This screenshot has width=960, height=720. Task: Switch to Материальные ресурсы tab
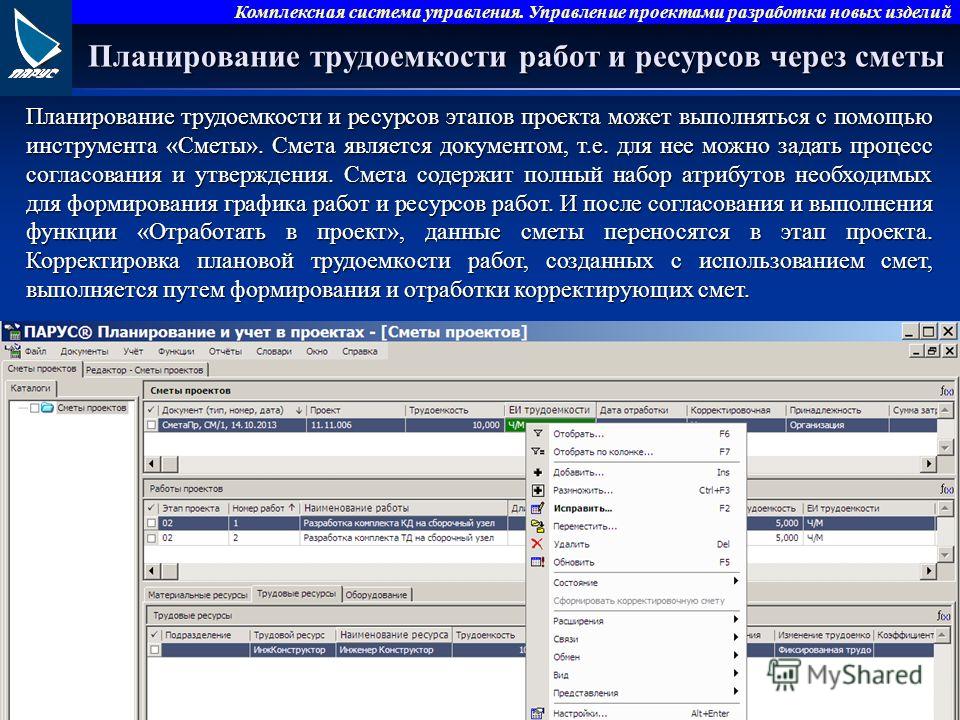click(198, 594)
